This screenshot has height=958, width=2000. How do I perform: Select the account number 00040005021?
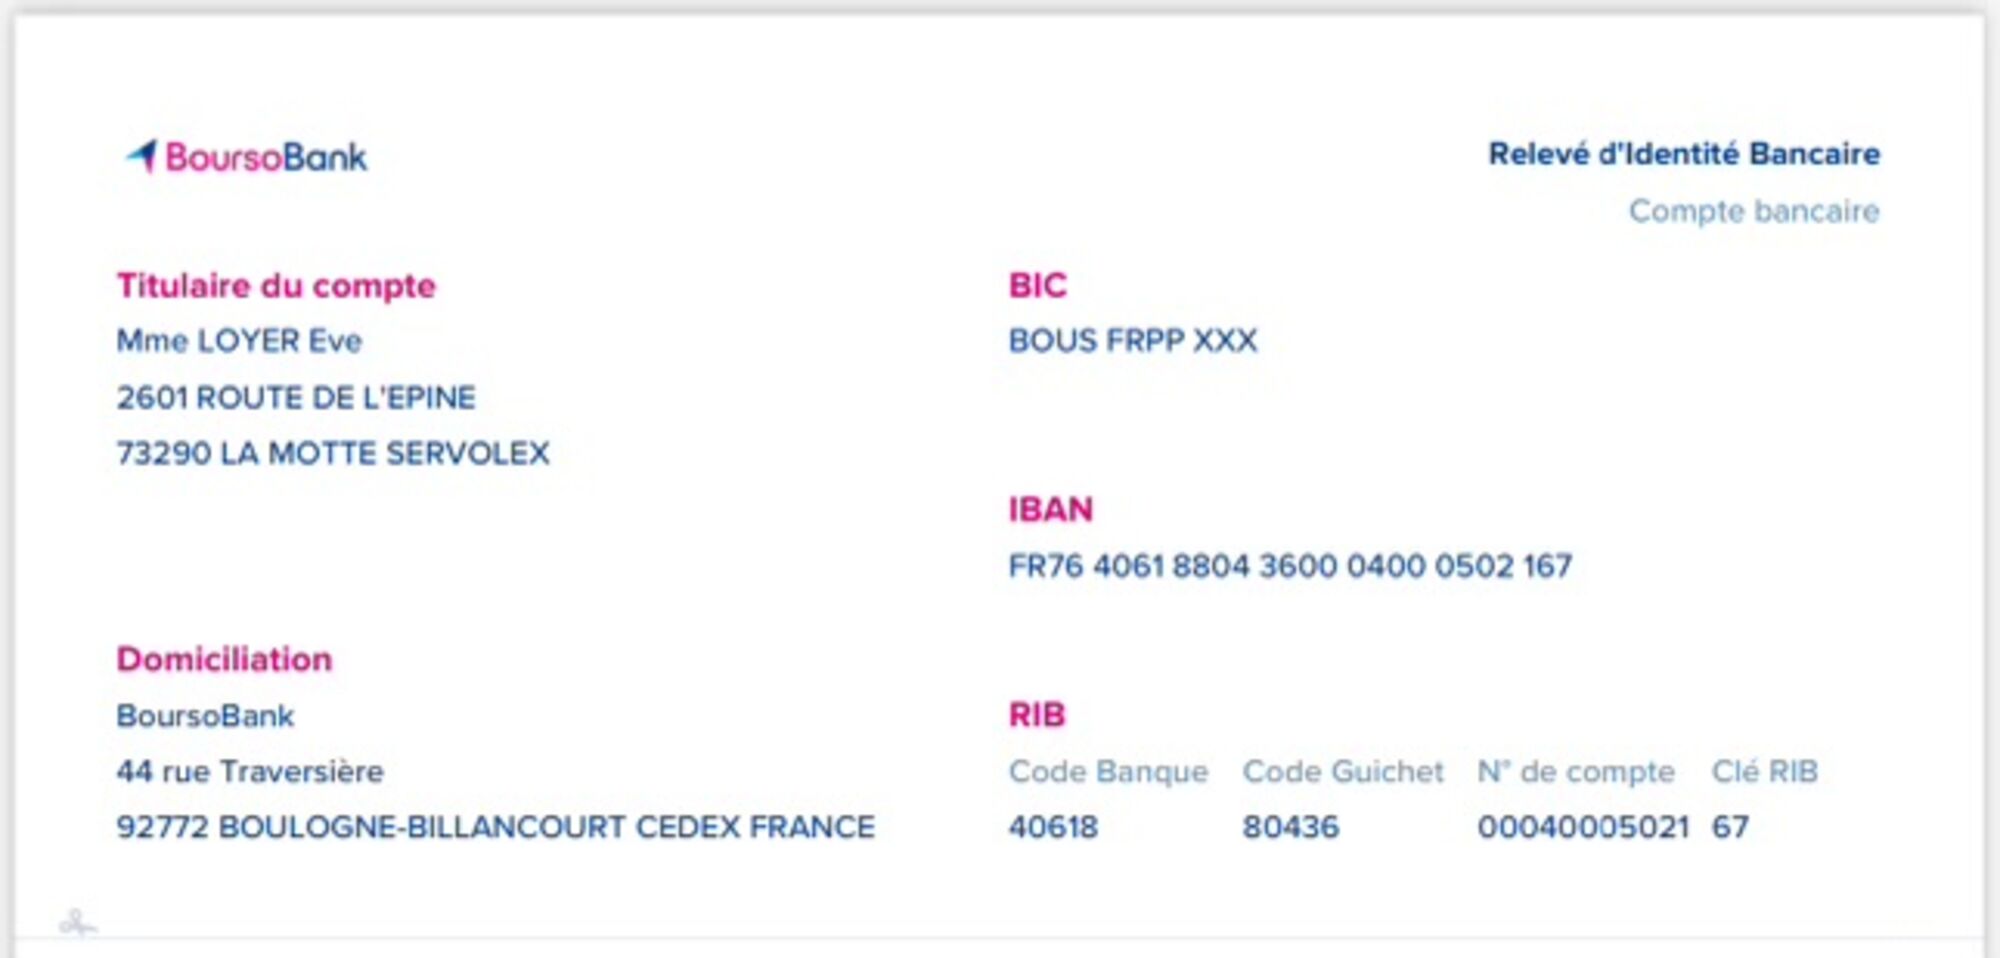pyautogui.click(x=1583, y=827)
